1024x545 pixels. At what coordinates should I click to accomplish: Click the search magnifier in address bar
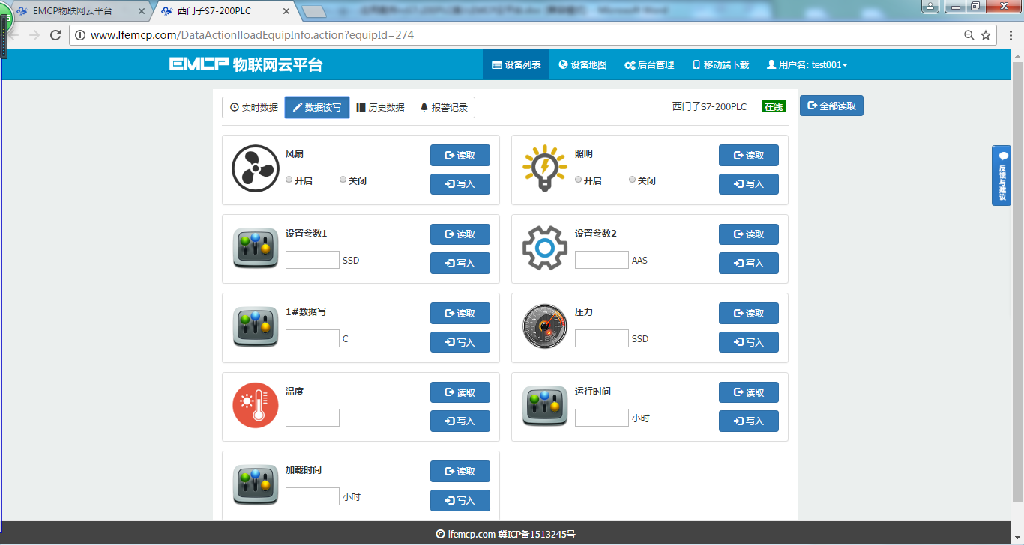969,35
